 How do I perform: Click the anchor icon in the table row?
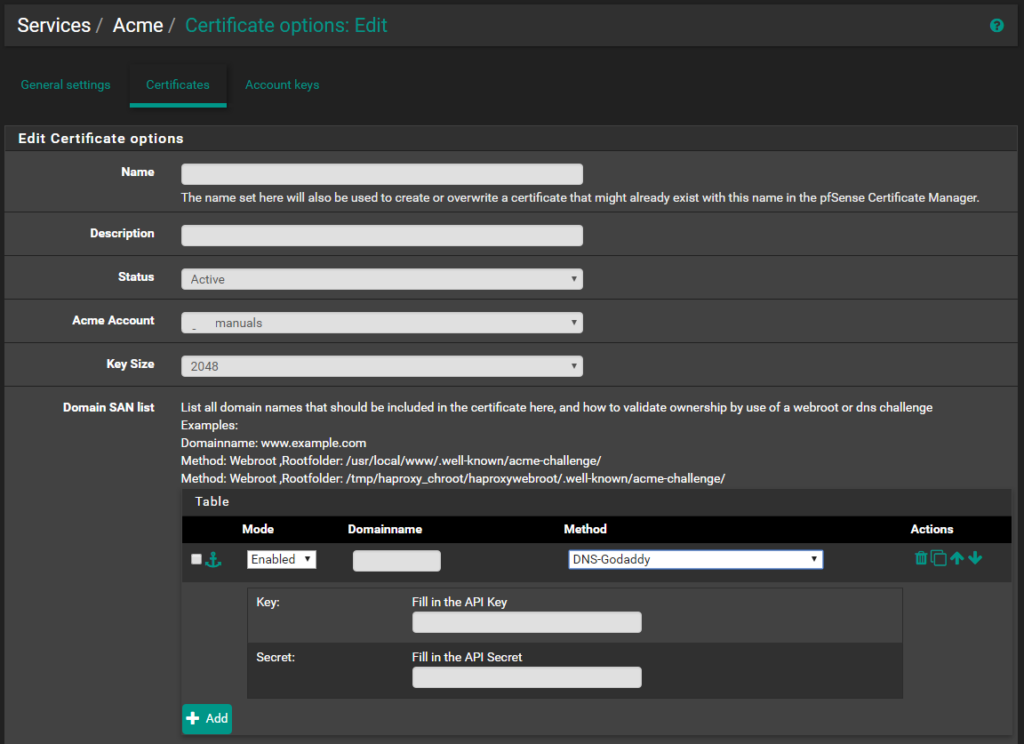213,559
